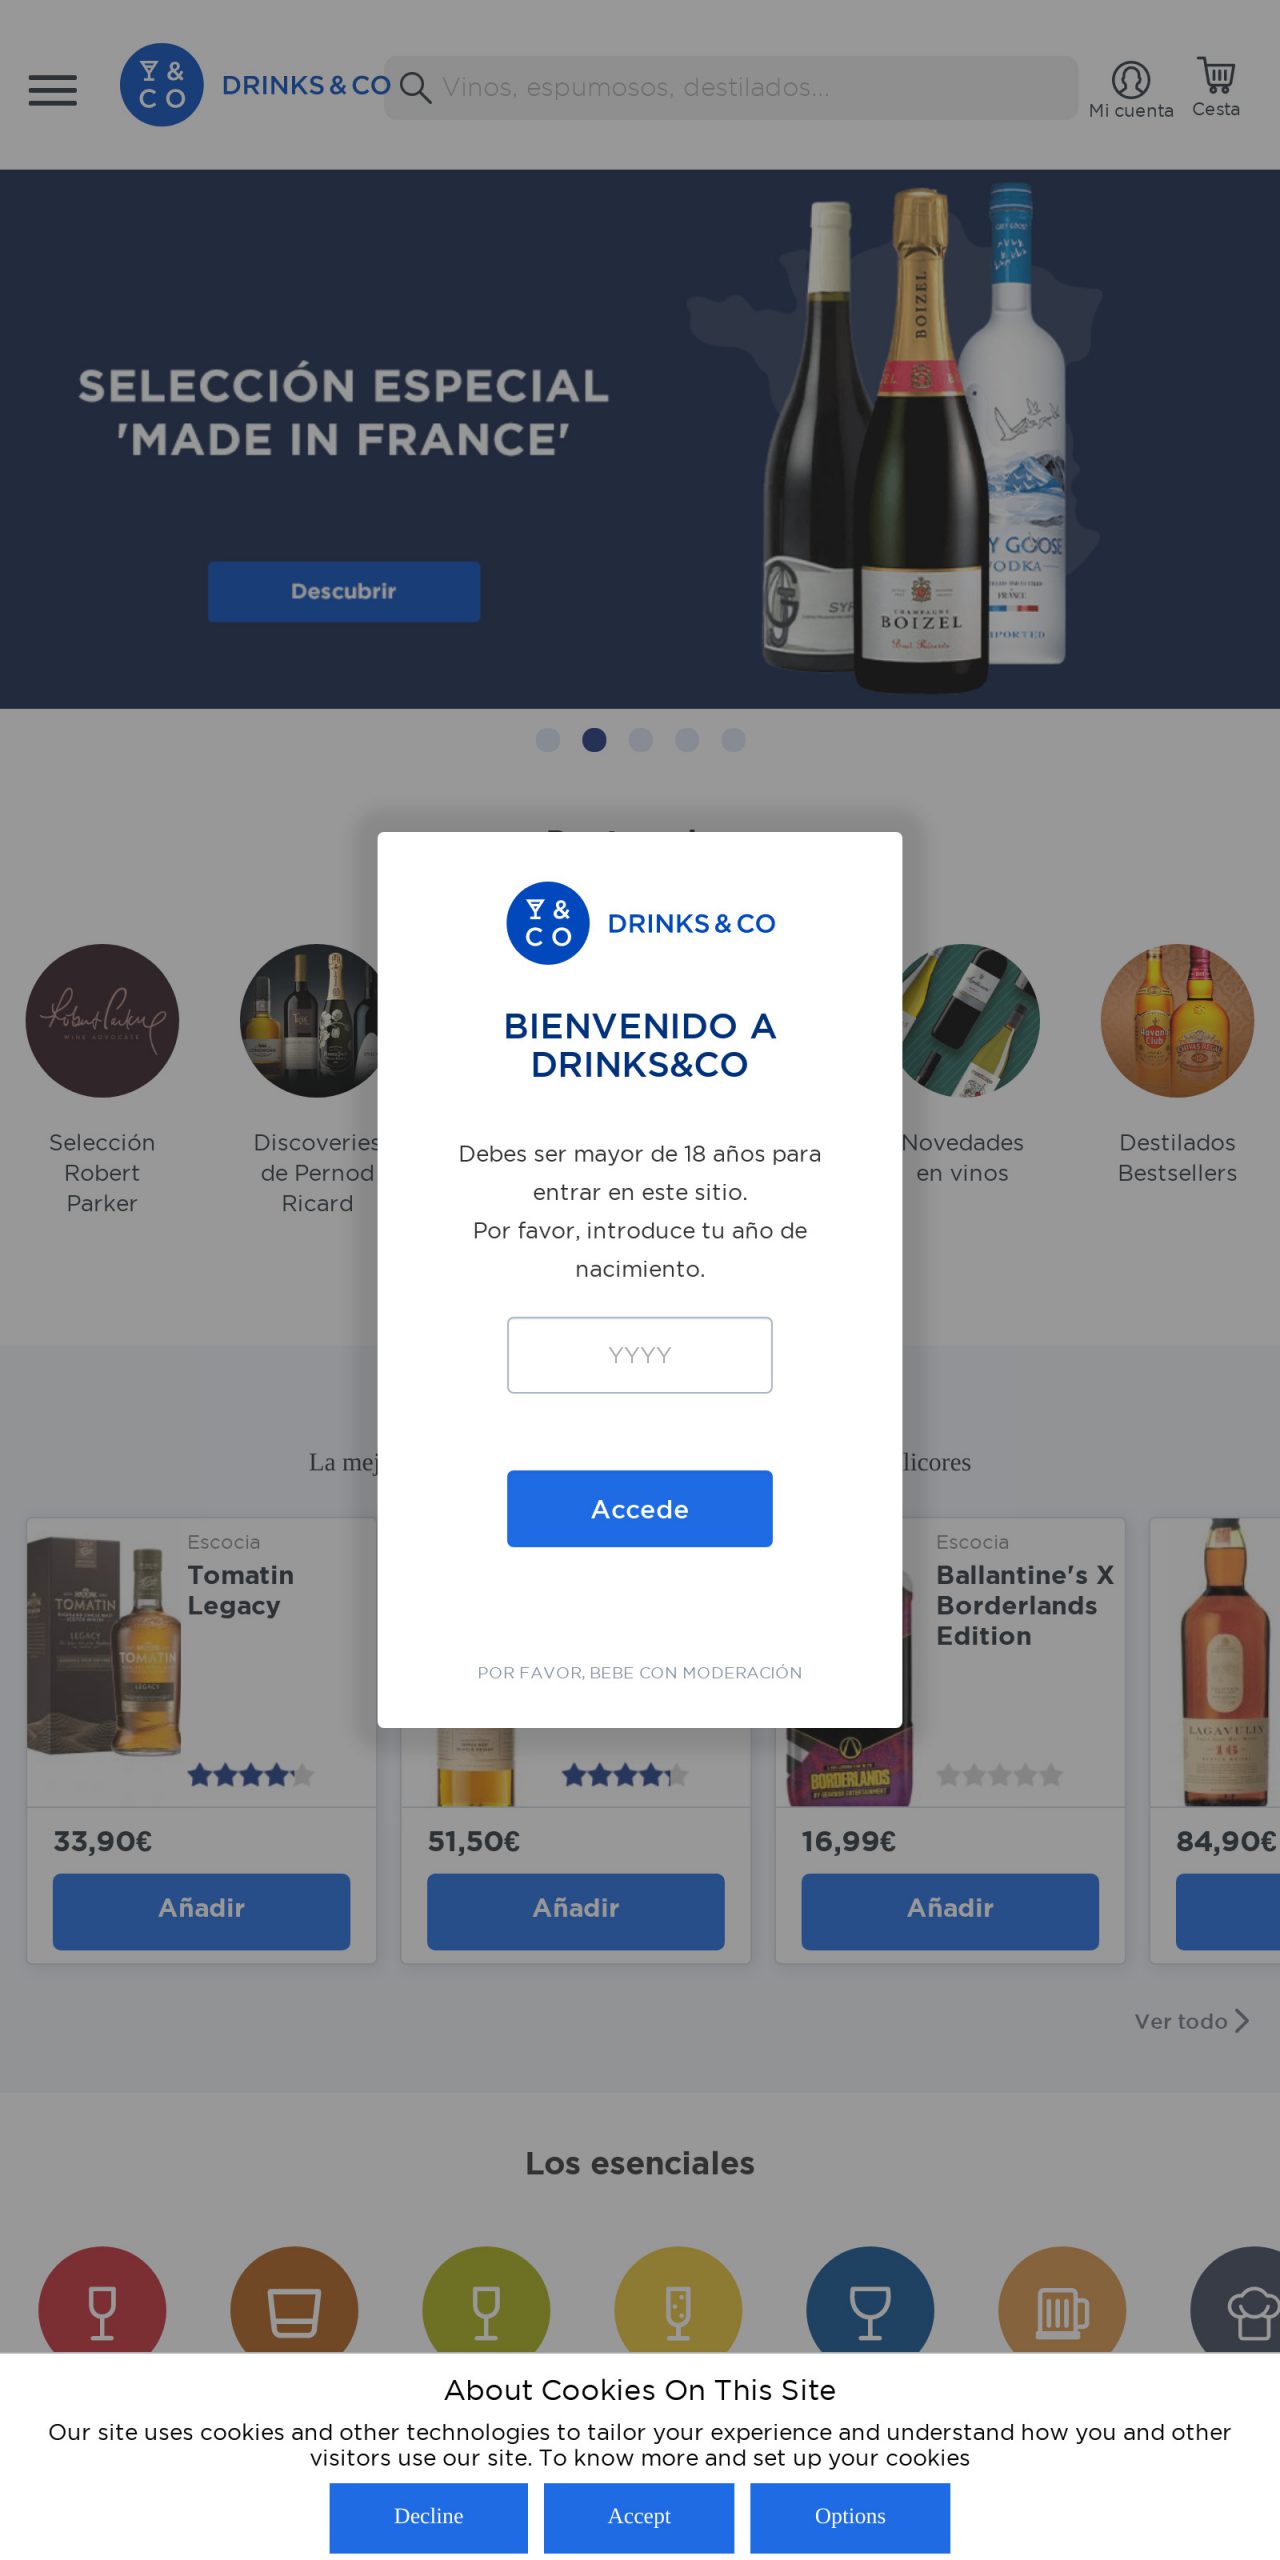The image size is (1280, 2560).
Task: Click the YYYY birth year field
Action: tap(640, 1355)
